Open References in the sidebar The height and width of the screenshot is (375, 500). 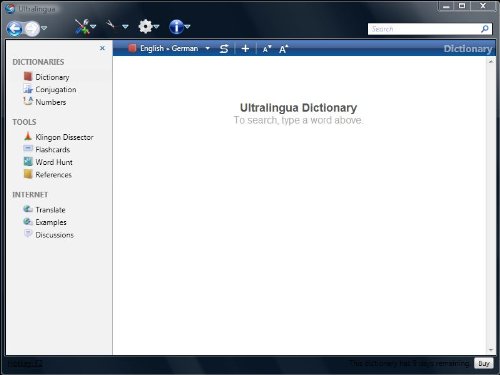[x=54, y=175]
